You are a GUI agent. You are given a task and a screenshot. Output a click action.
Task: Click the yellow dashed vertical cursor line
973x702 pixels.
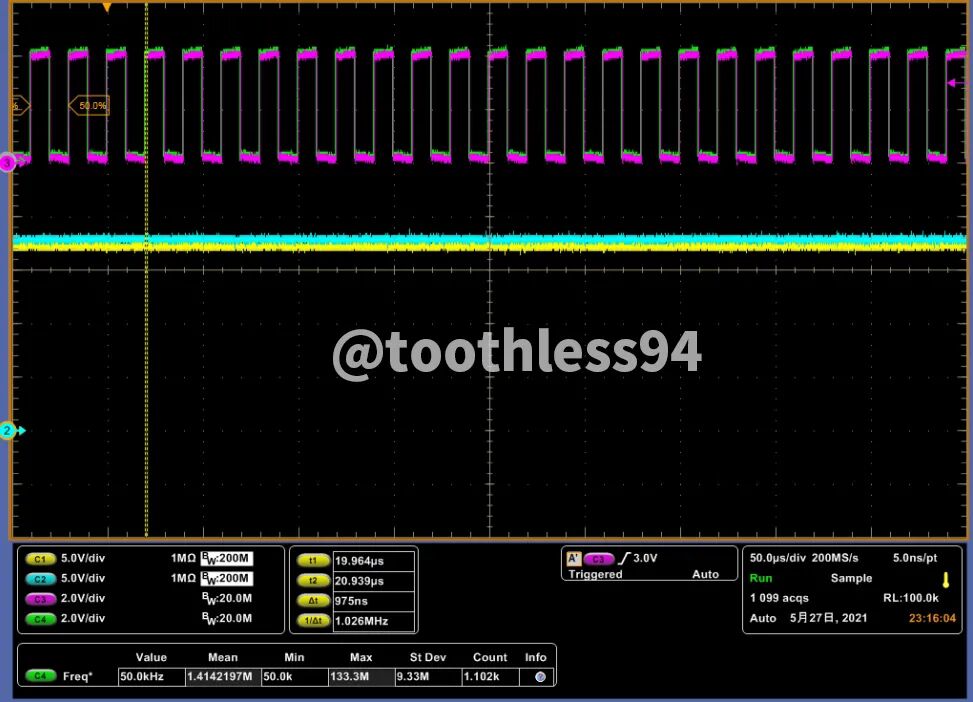(146, 270)
